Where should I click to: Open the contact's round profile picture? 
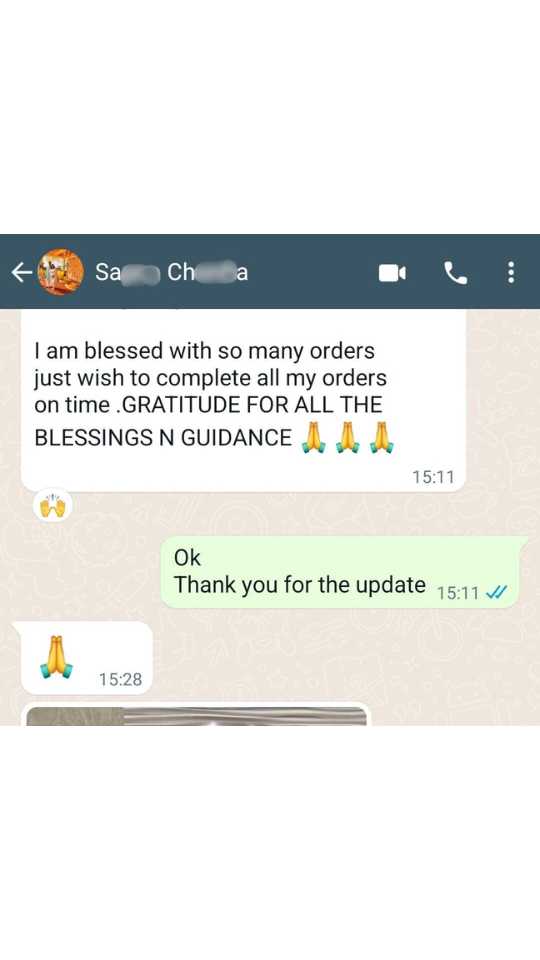coord(61,272)
